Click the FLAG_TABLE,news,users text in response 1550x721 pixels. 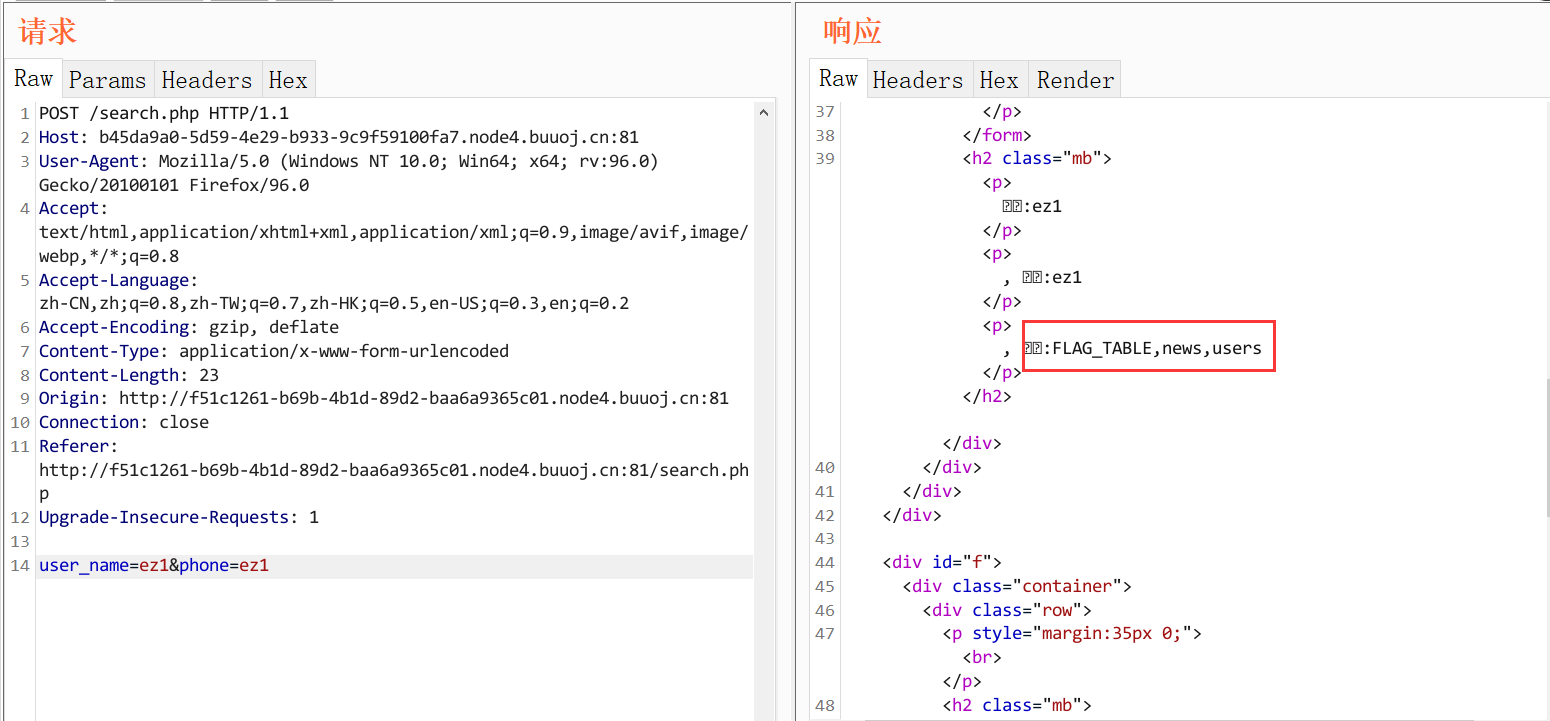(1157, 349)
